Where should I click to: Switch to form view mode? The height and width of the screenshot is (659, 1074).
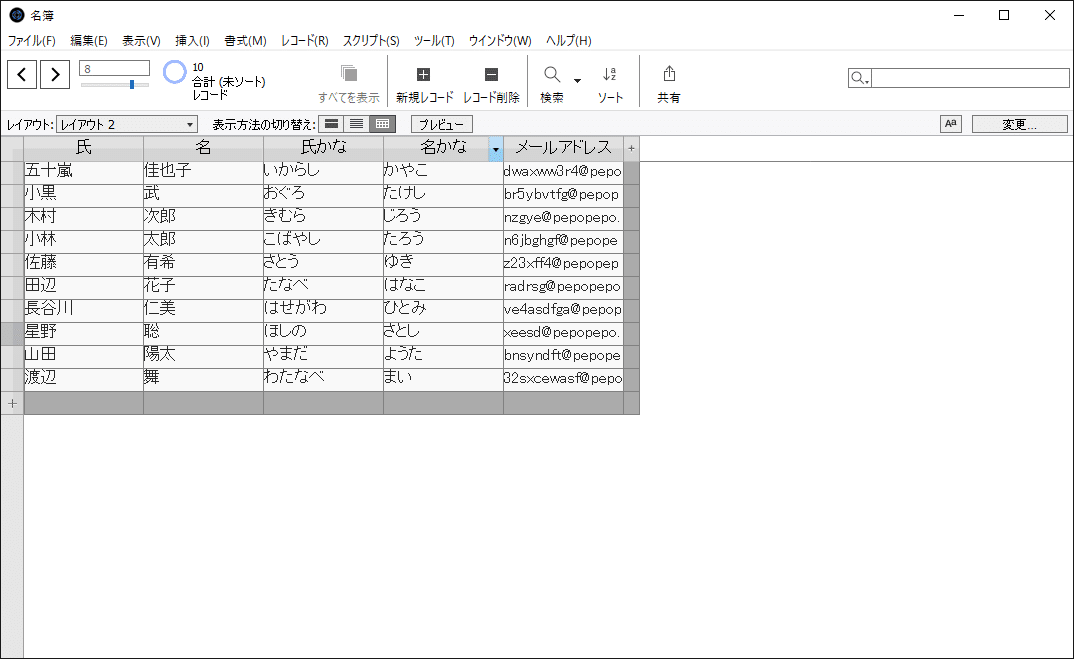pyautogui.click(x=331, y=123)
